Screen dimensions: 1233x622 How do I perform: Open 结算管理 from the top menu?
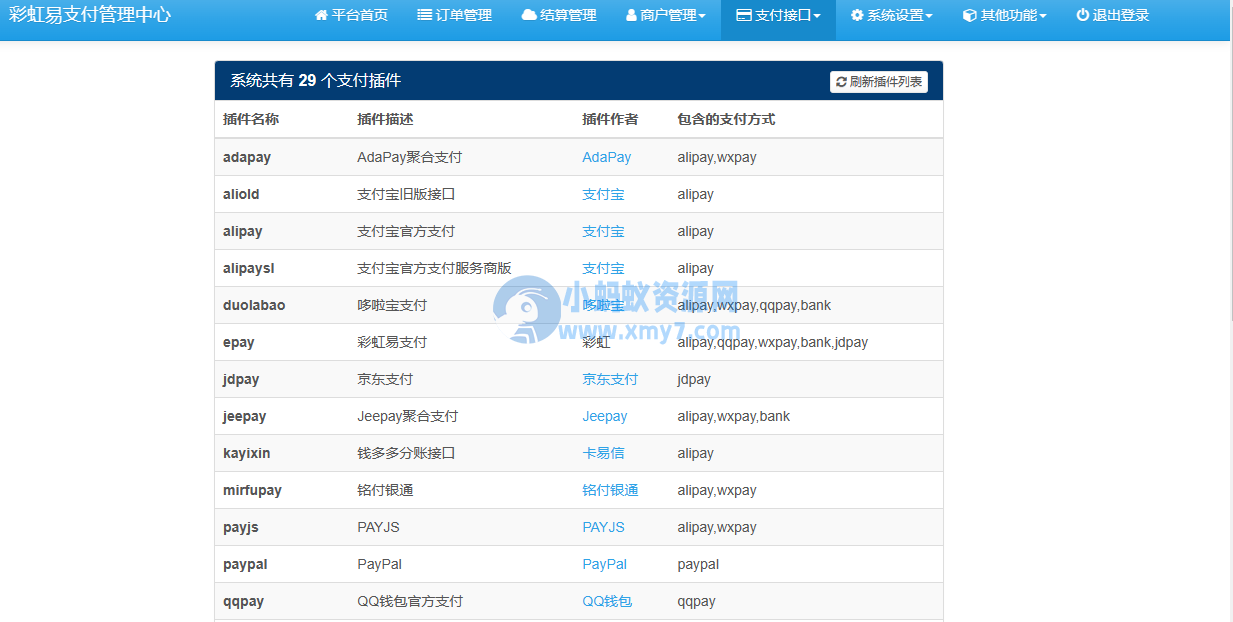coord(559,16)
